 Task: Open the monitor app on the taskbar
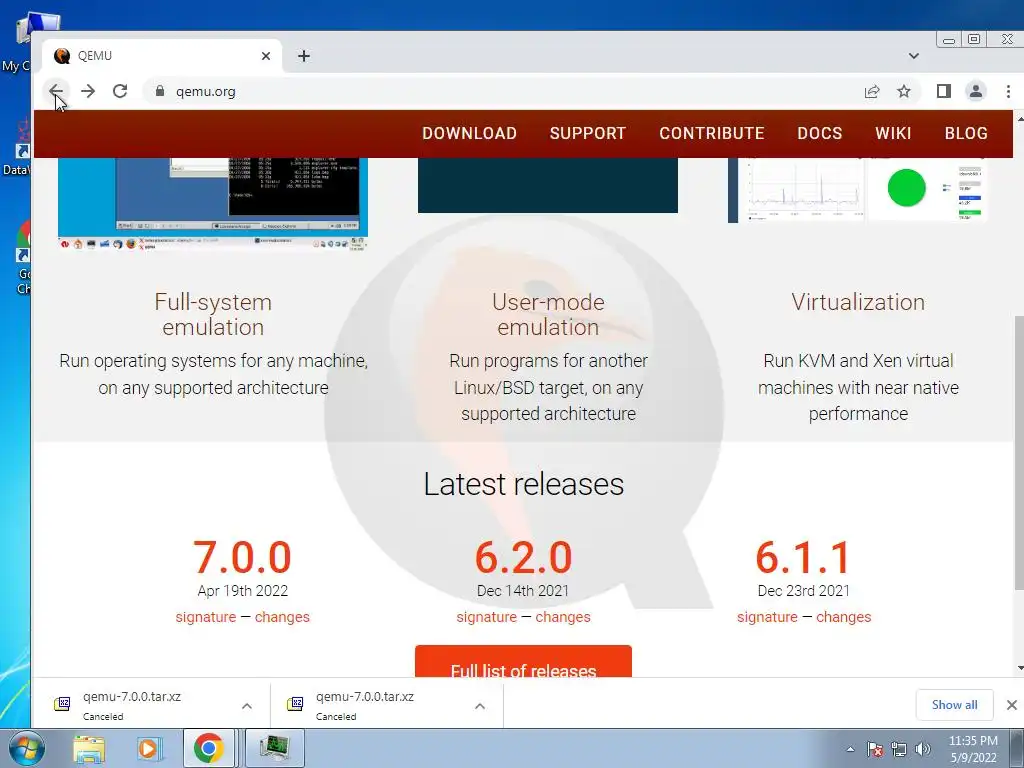[275, 748]
